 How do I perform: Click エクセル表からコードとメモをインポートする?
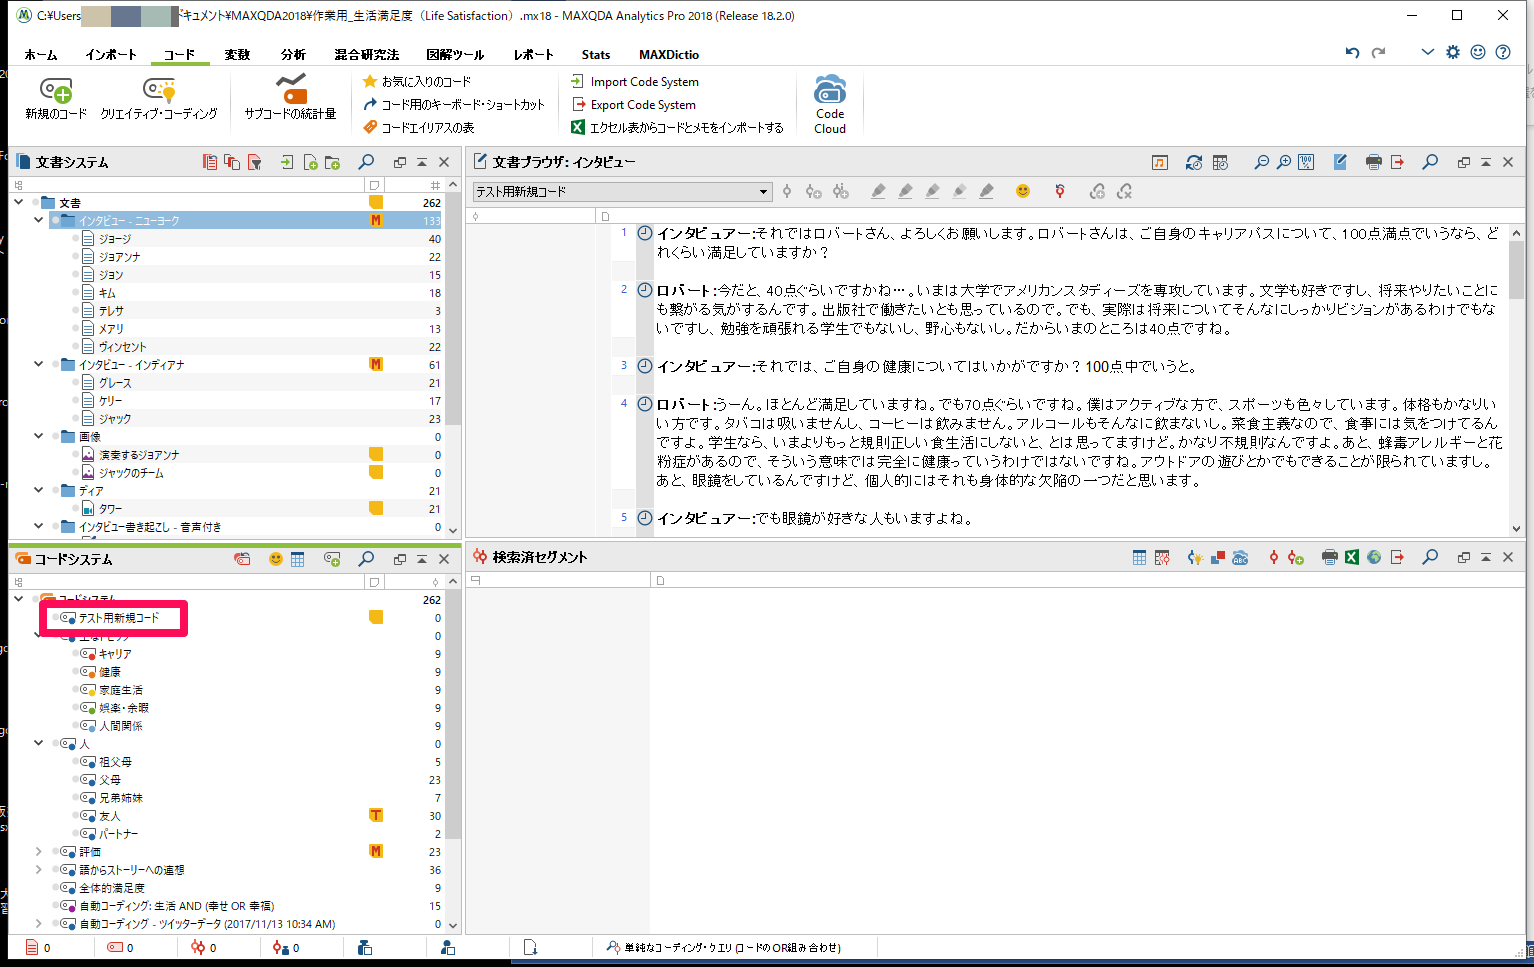[x=686, y=128]
